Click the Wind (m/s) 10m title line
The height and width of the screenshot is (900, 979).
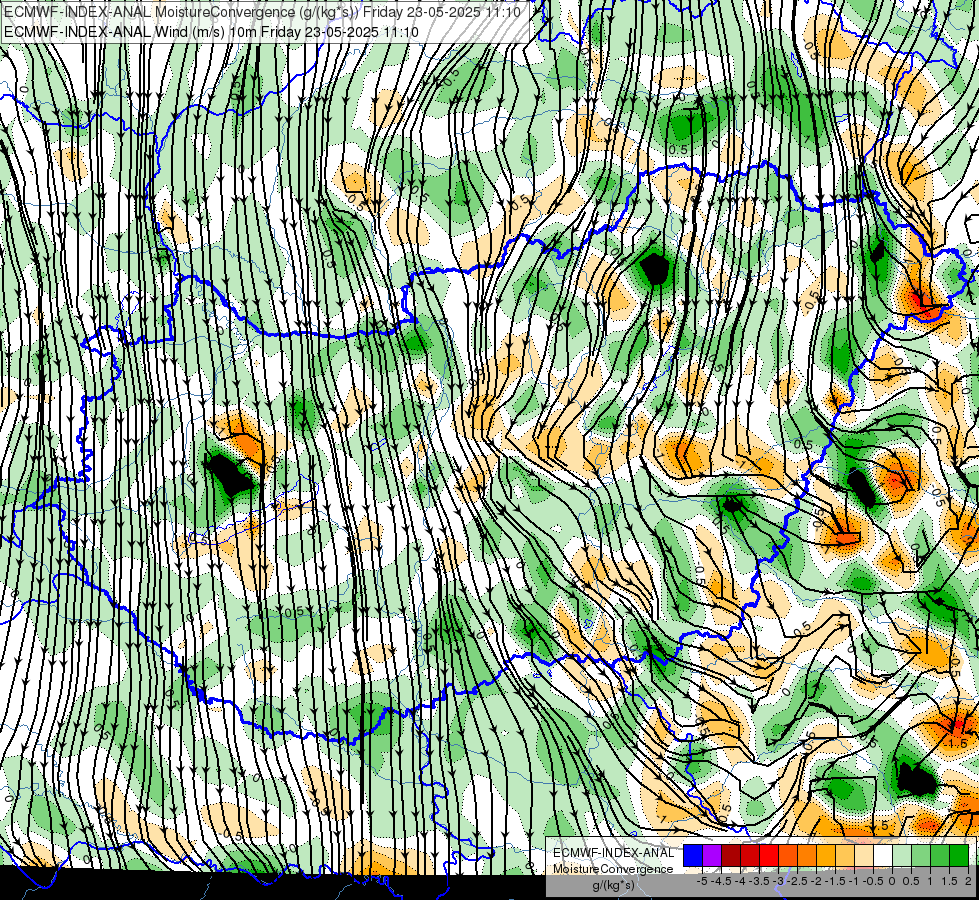[211, 31]
